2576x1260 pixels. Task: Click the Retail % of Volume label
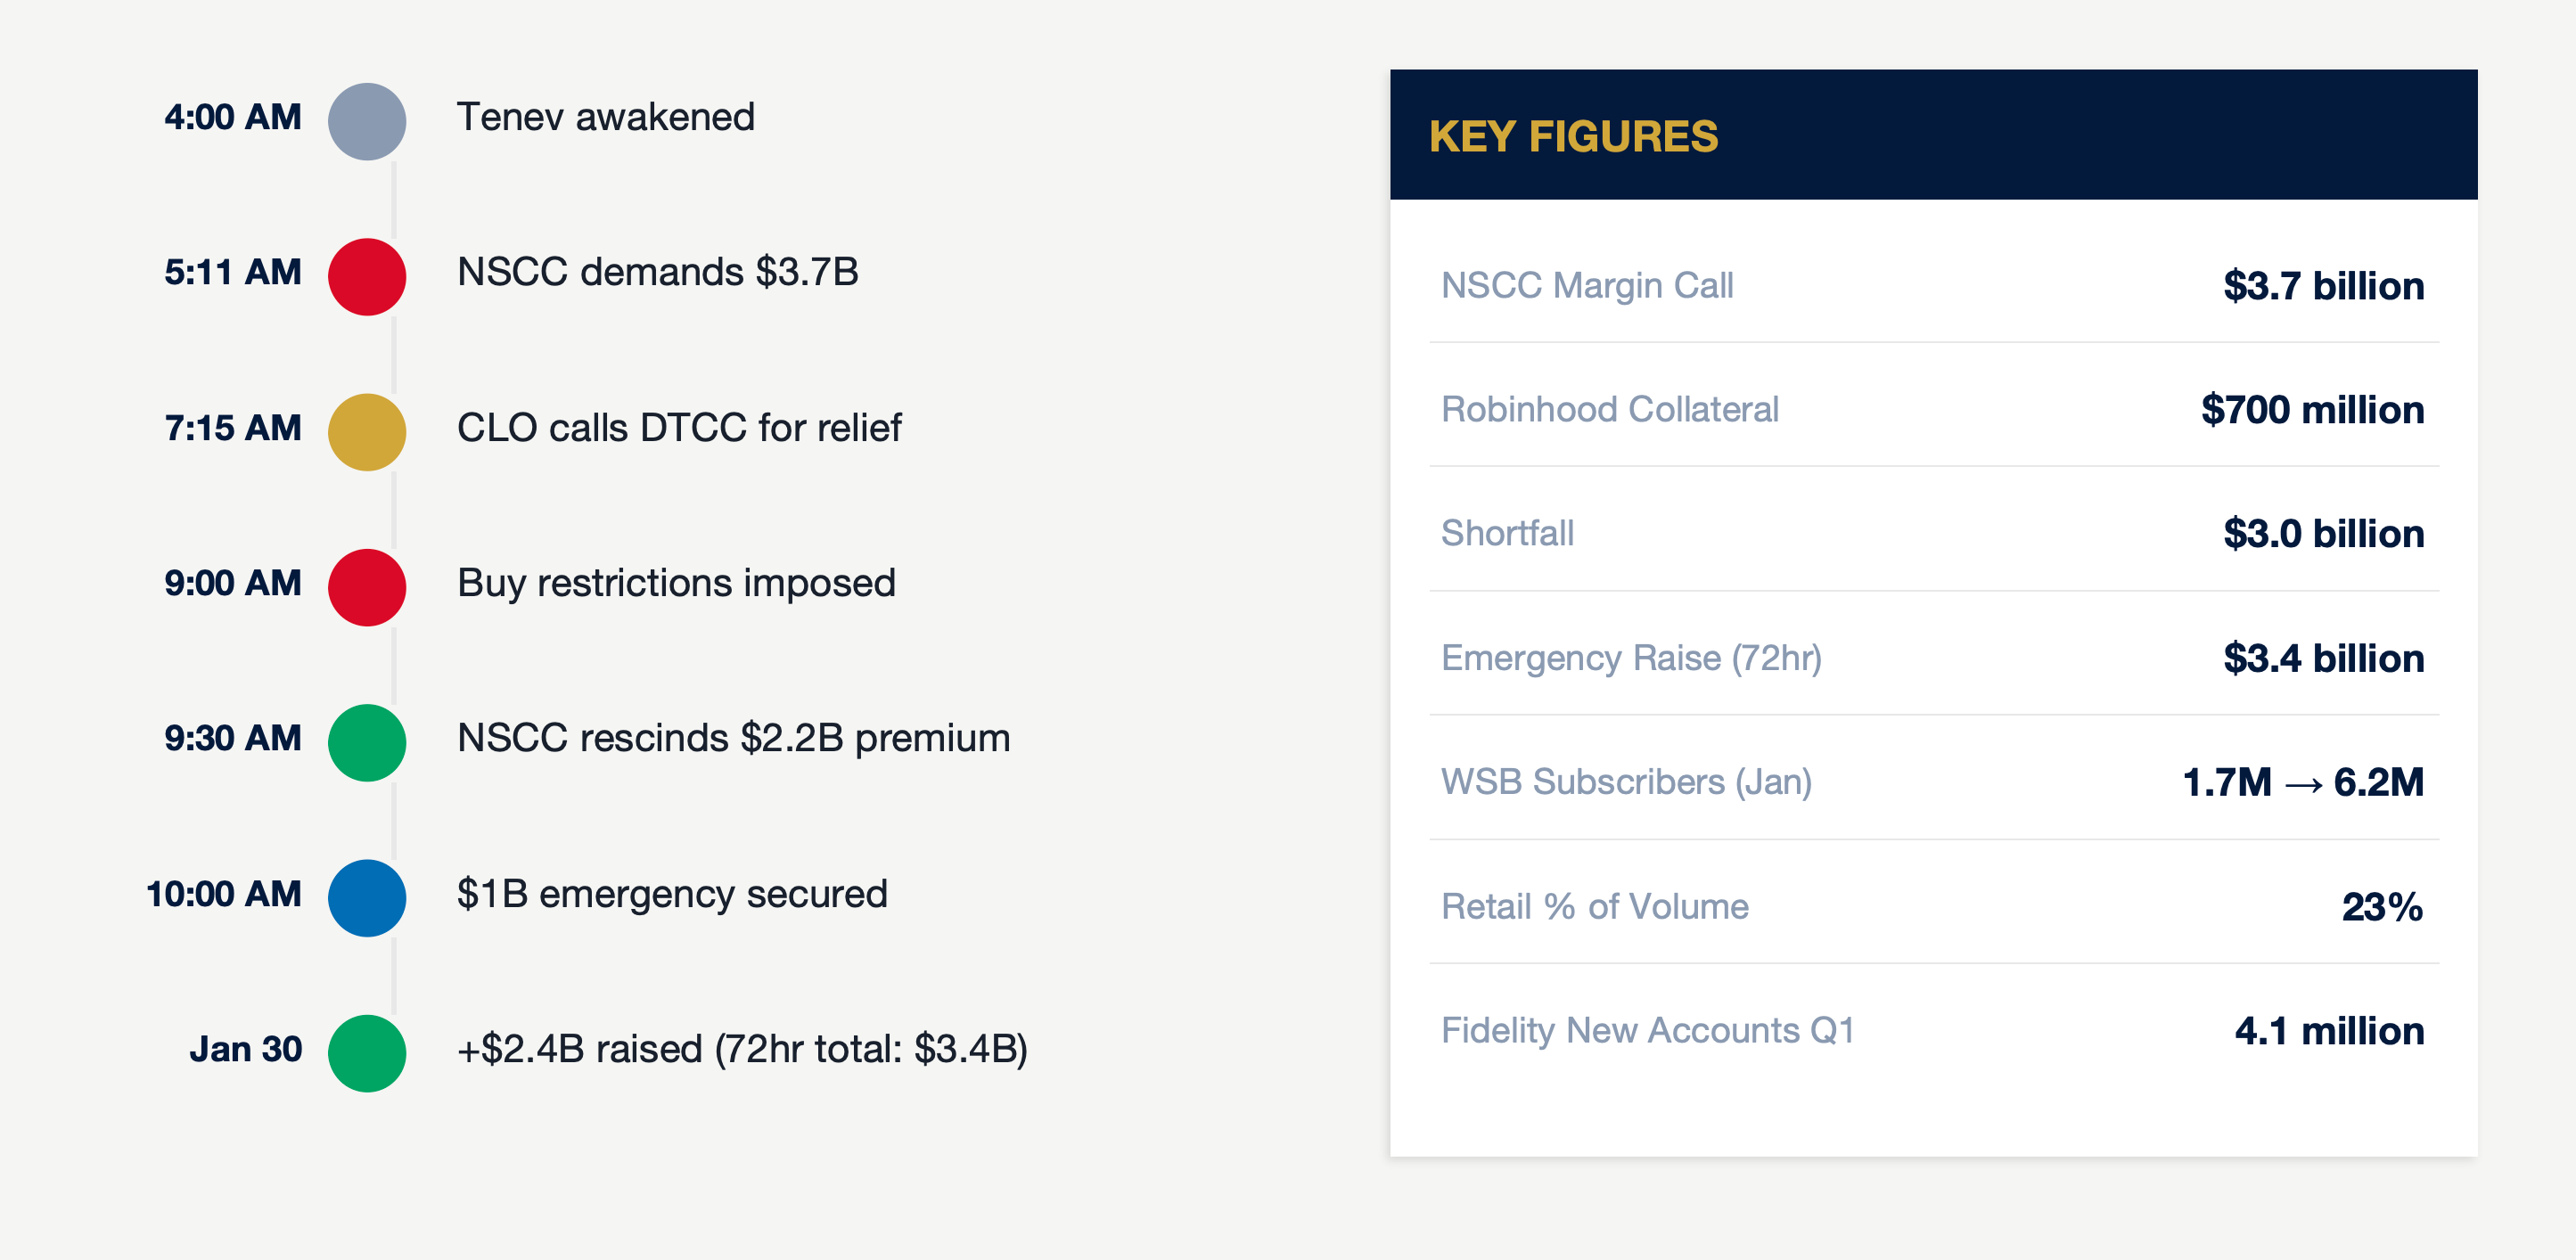(x=1595, y=907)
